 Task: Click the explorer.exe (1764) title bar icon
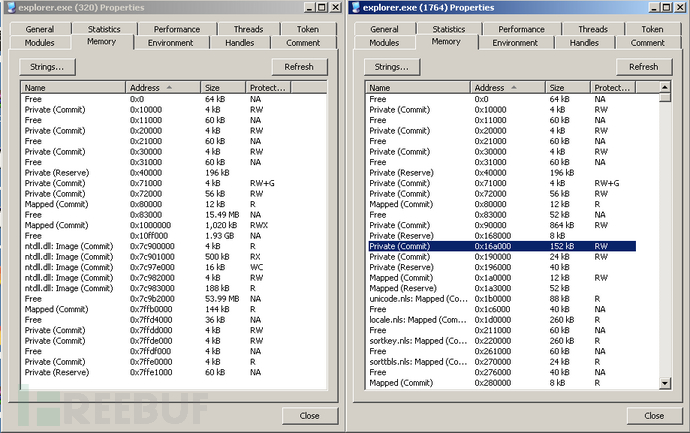coord(354,8)
